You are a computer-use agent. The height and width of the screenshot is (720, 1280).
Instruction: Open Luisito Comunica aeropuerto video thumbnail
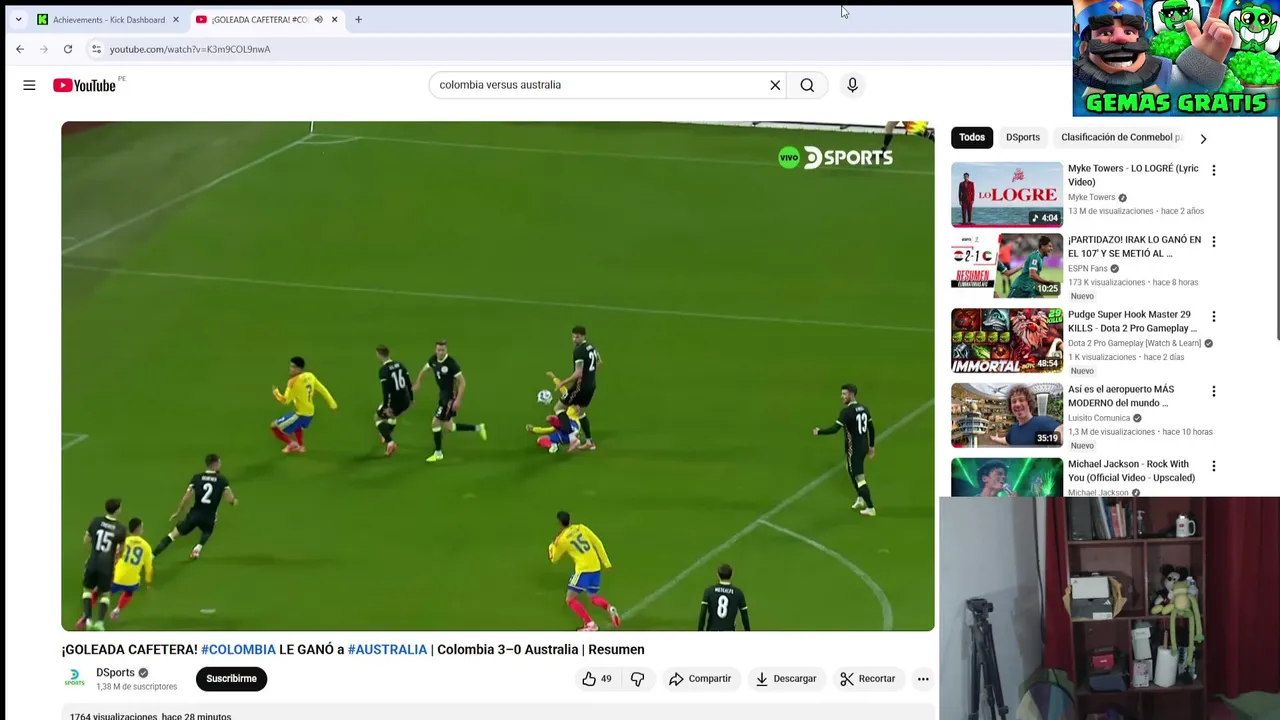pyautogui.click(x=1006, y=415)
